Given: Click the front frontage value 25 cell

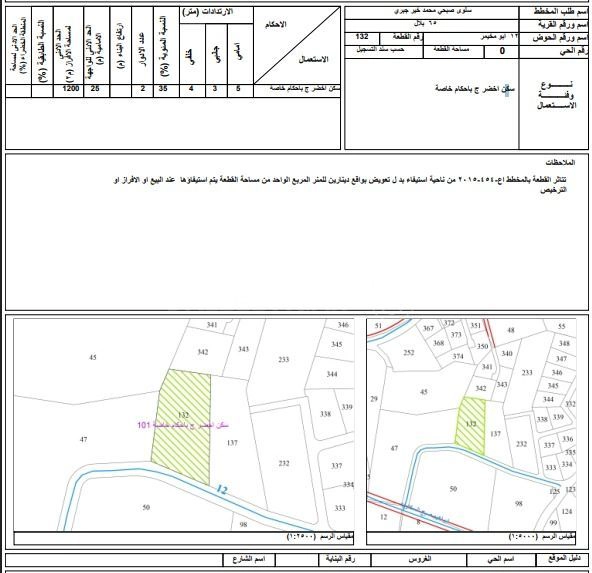Looking at the screenshot, I should tap(95, 89).
